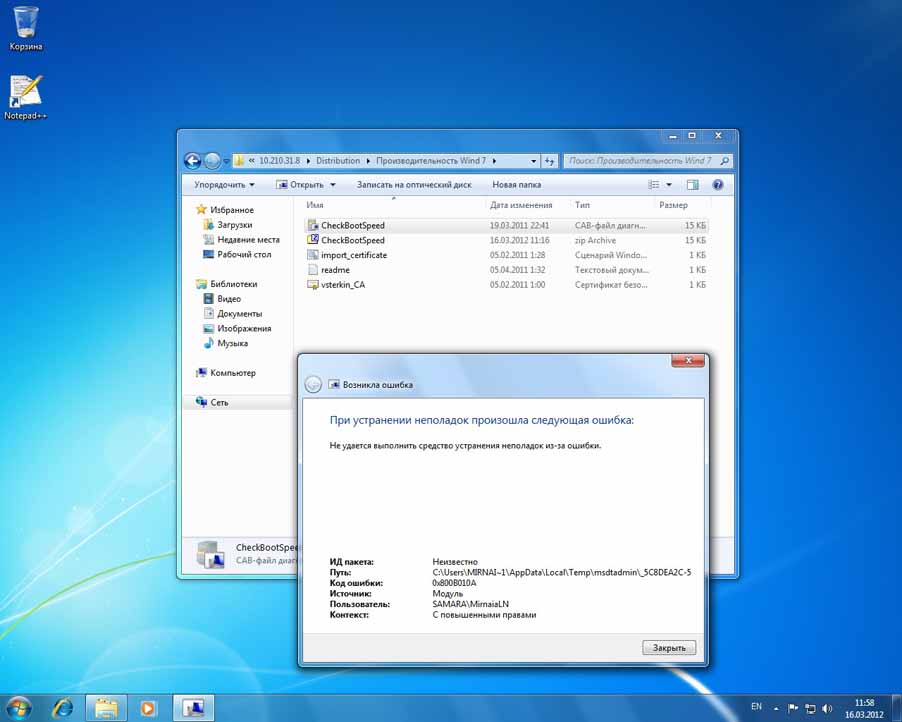This screenshot has width=902, height=722.
Task: Click the Explorer back navigation arrow
Action: point(193,160)
